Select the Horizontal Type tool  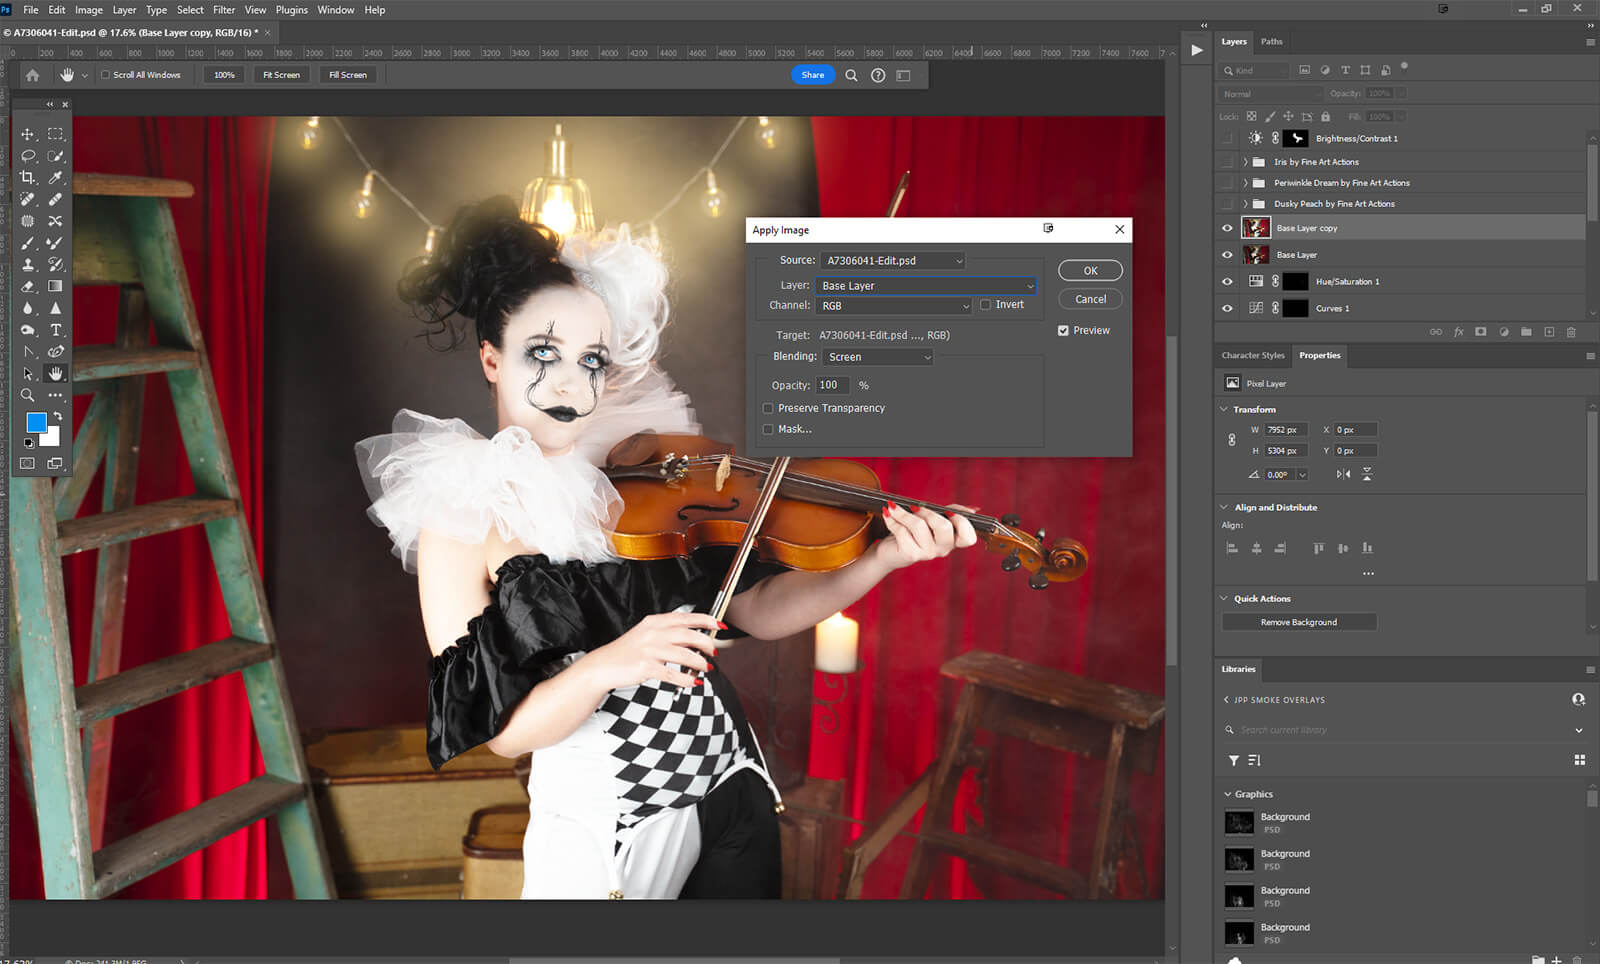coord(56,330)
